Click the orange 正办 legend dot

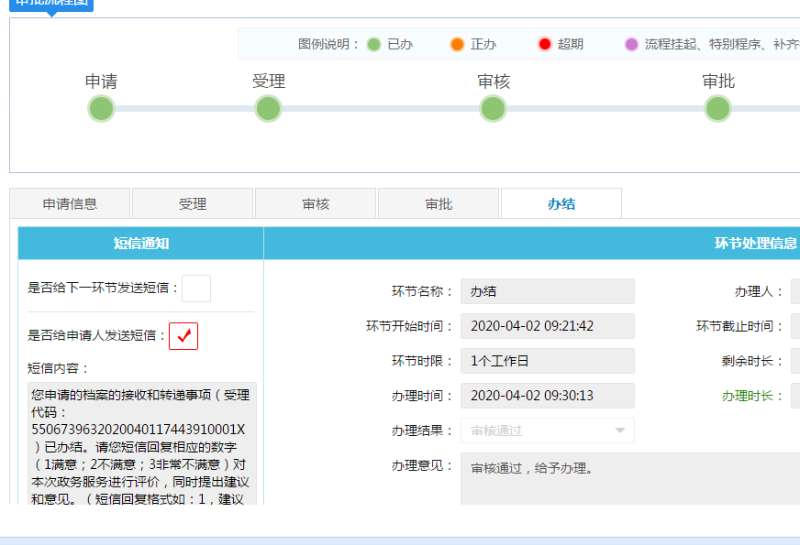(x=457, y=44)
